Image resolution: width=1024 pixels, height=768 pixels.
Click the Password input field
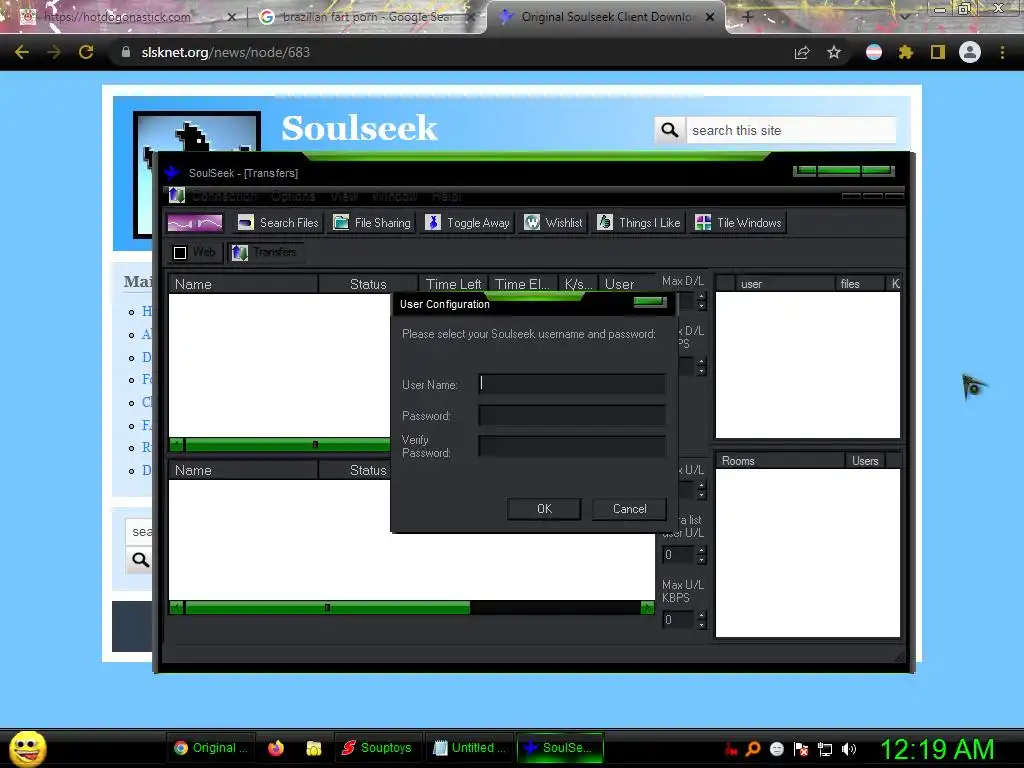coord(572,415)
